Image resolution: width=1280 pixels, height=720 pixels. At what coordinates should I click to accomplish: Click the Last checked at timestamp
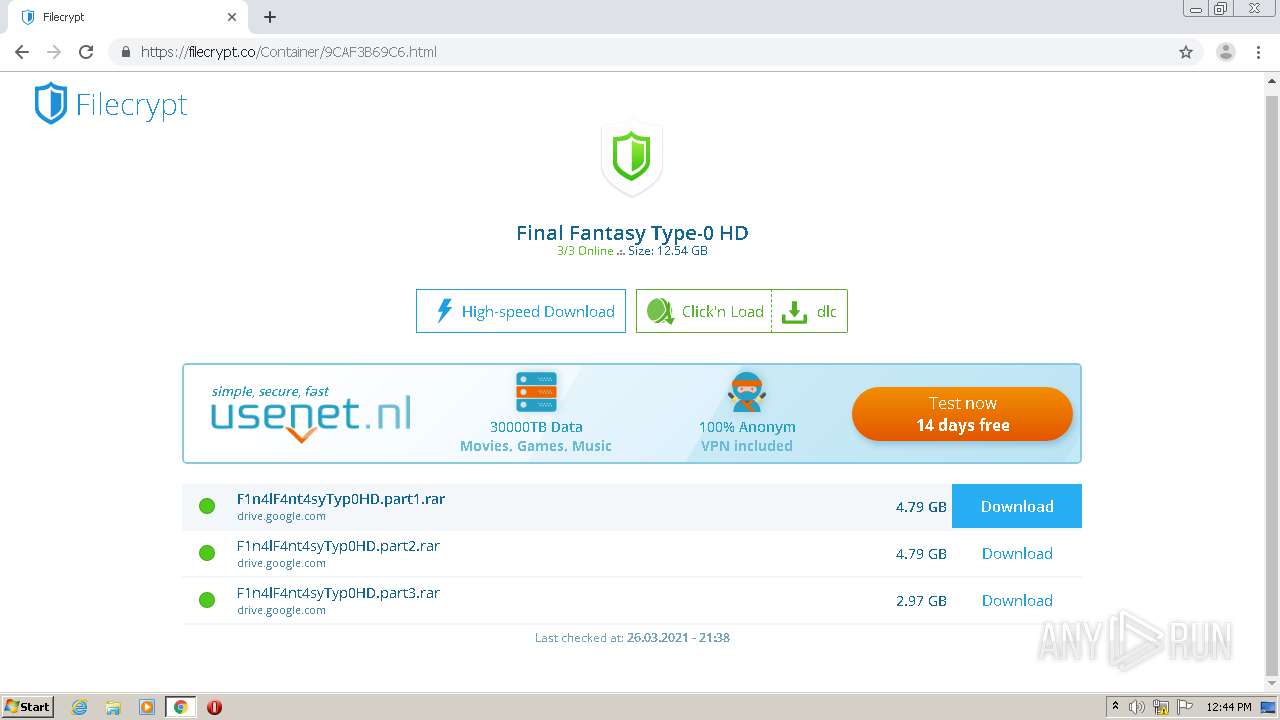632,637
